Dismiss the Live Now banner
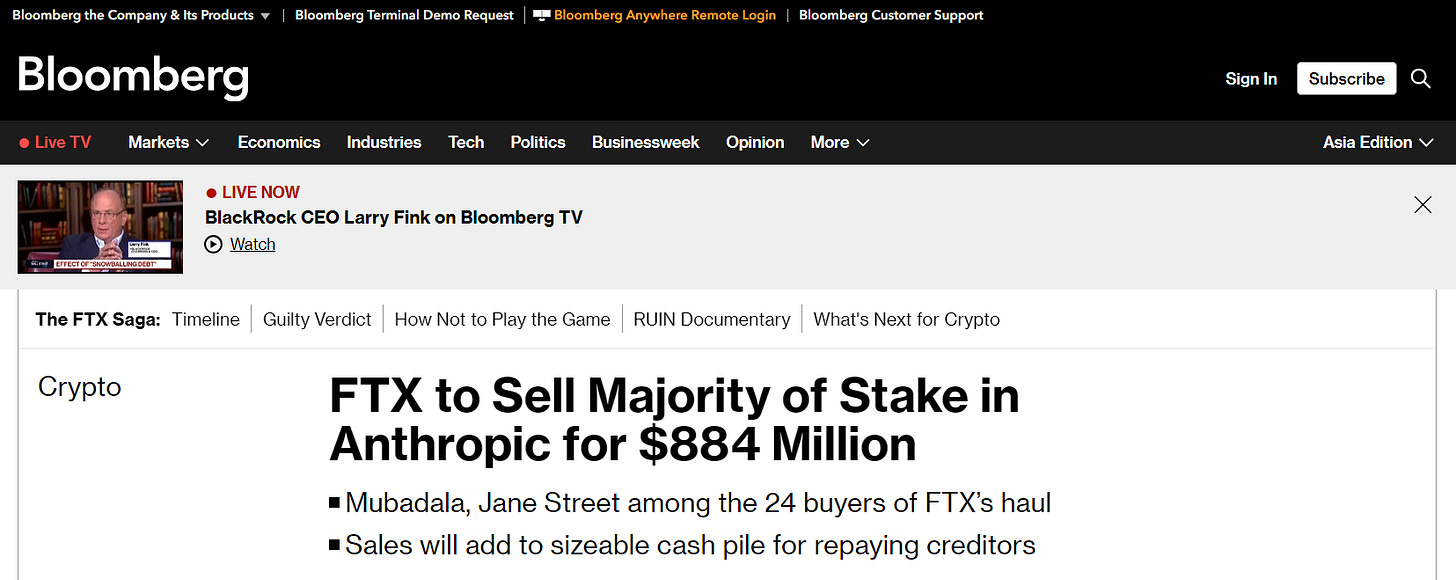Image resolution: width=1456 pixels, height=580 pixels. 1422,205
